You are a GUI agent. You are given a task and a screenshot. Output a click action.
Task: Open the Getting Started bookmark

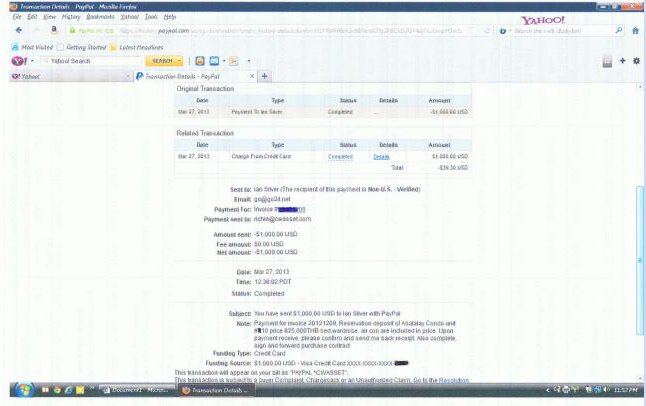(82, 47)
